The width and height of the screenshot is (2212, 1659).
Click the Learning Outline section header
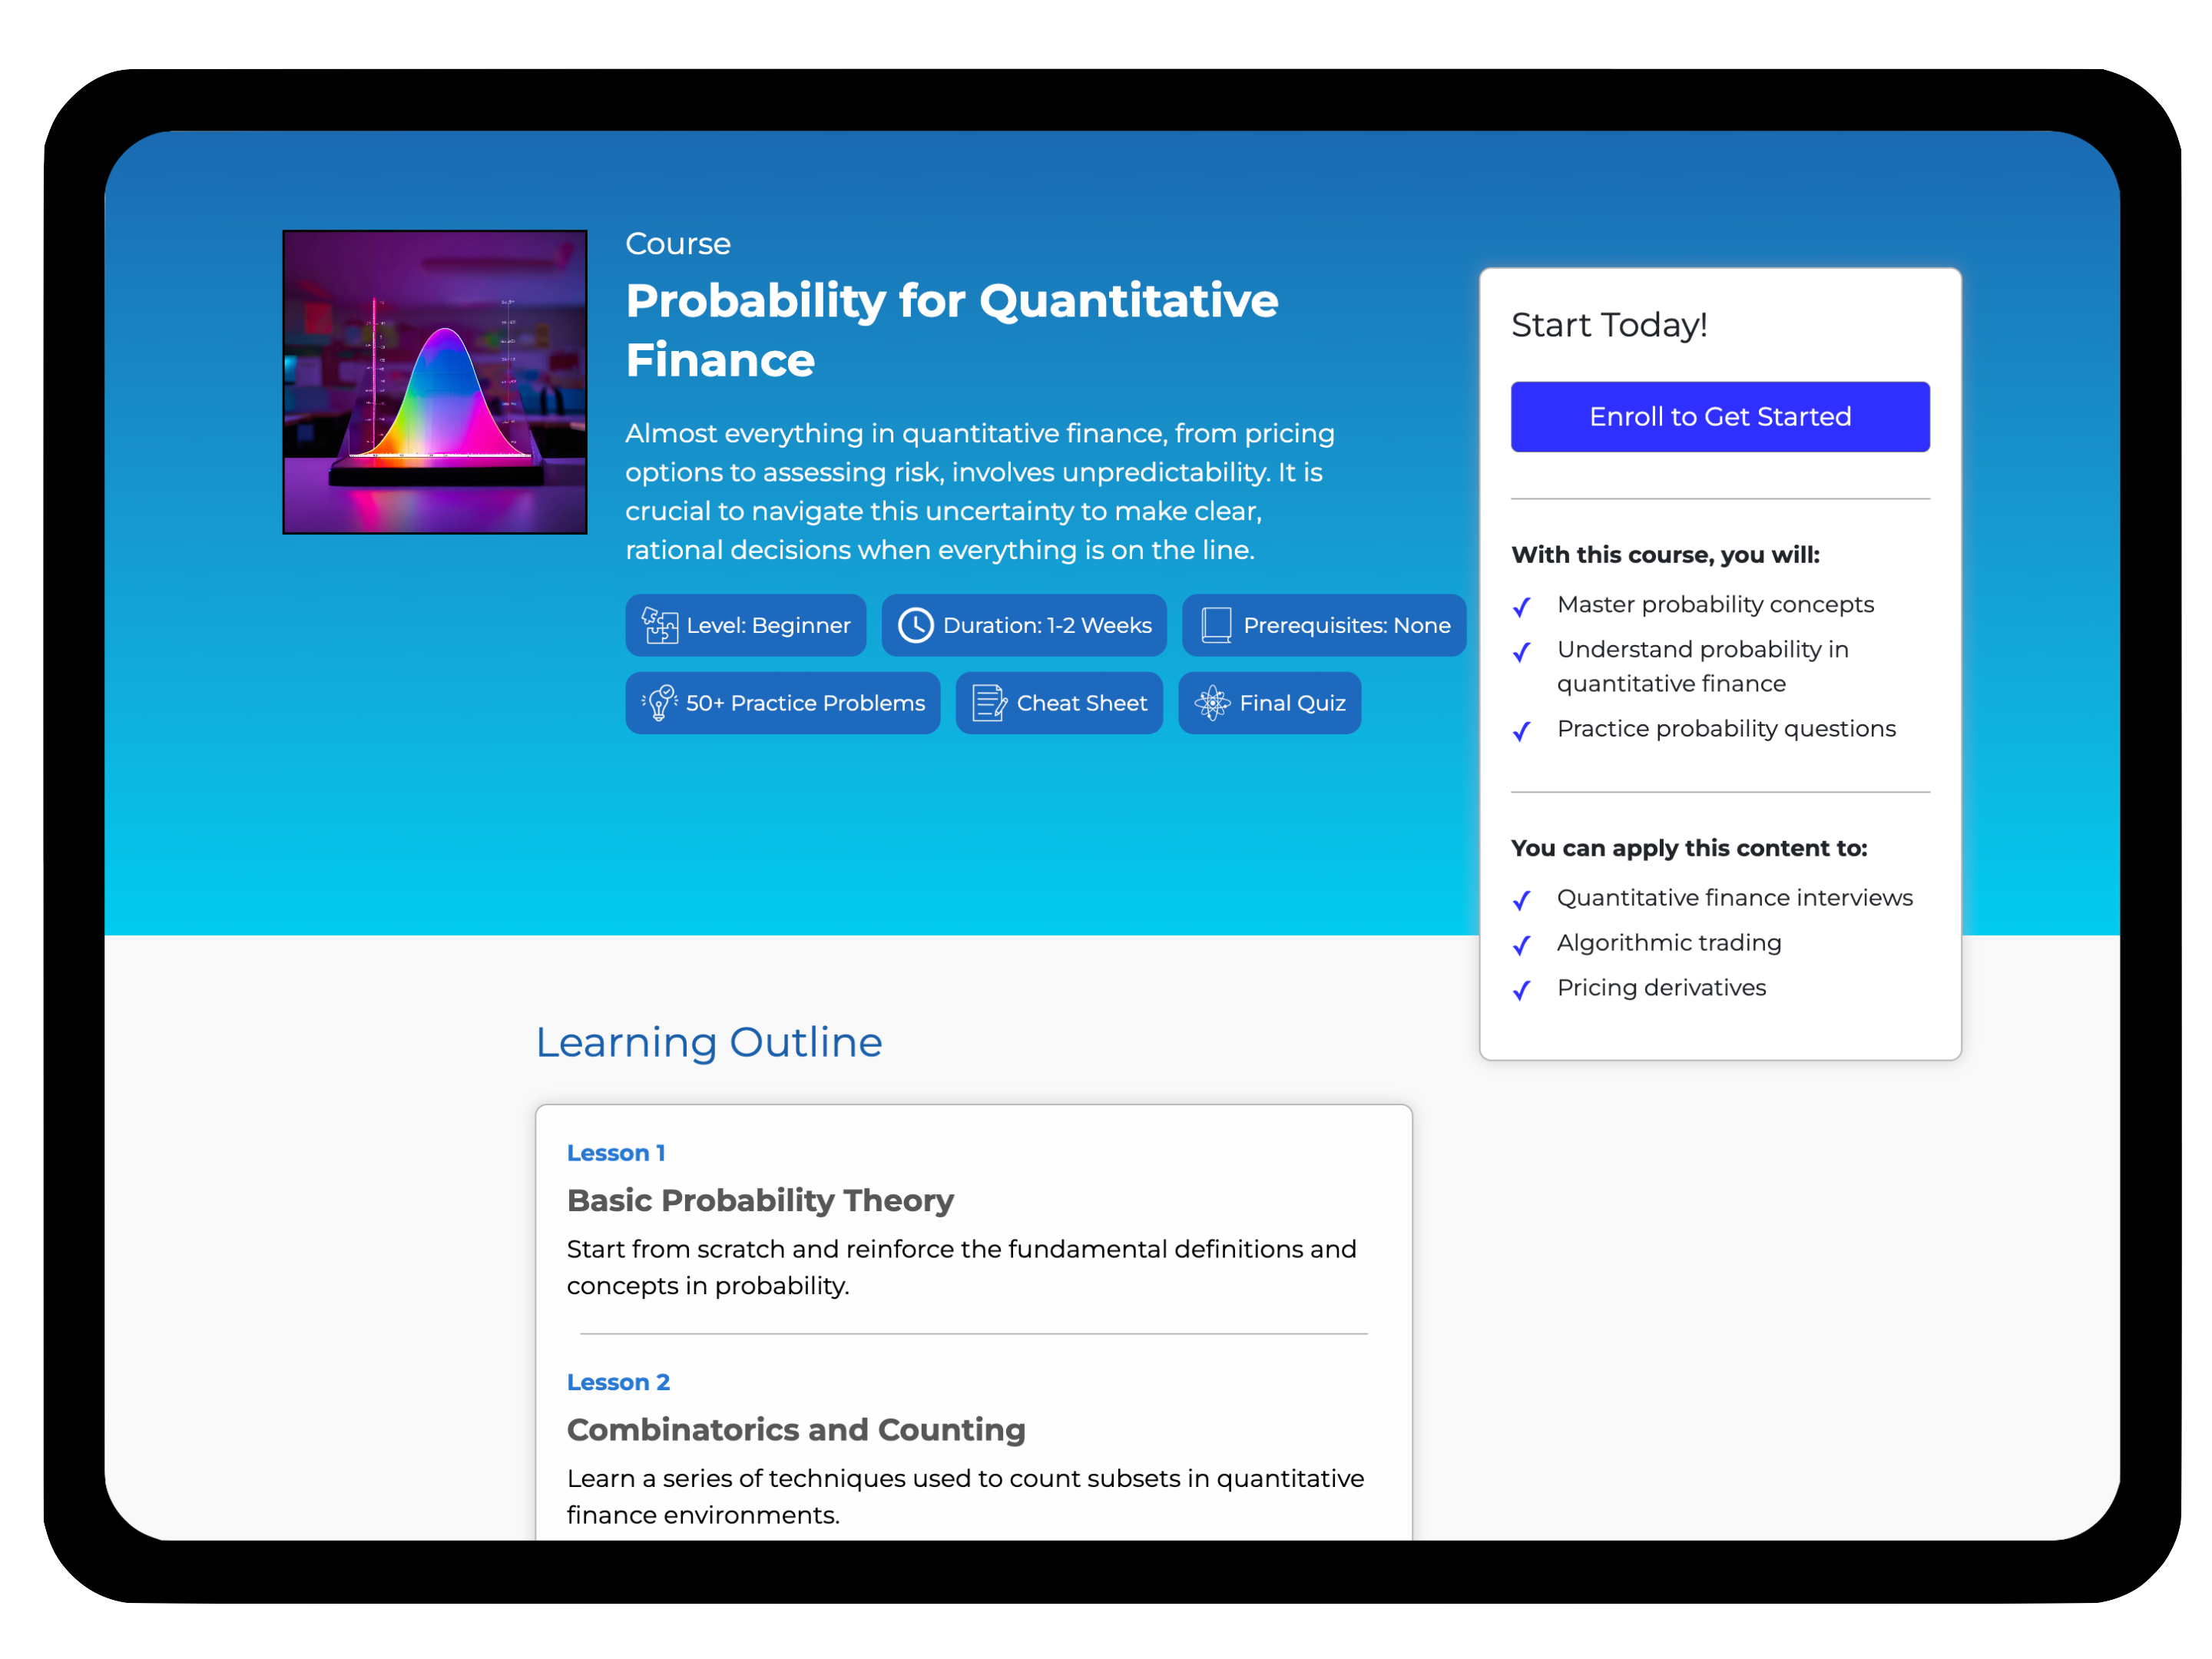tap(710, 1042)
